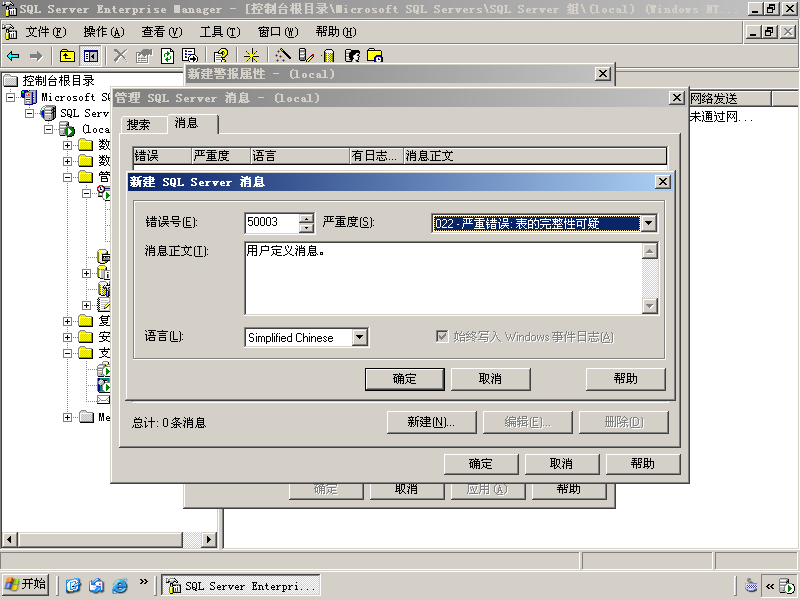
Task: Select the Microsoft SQL Servers tree icon
Action: (x=30, y=97)
